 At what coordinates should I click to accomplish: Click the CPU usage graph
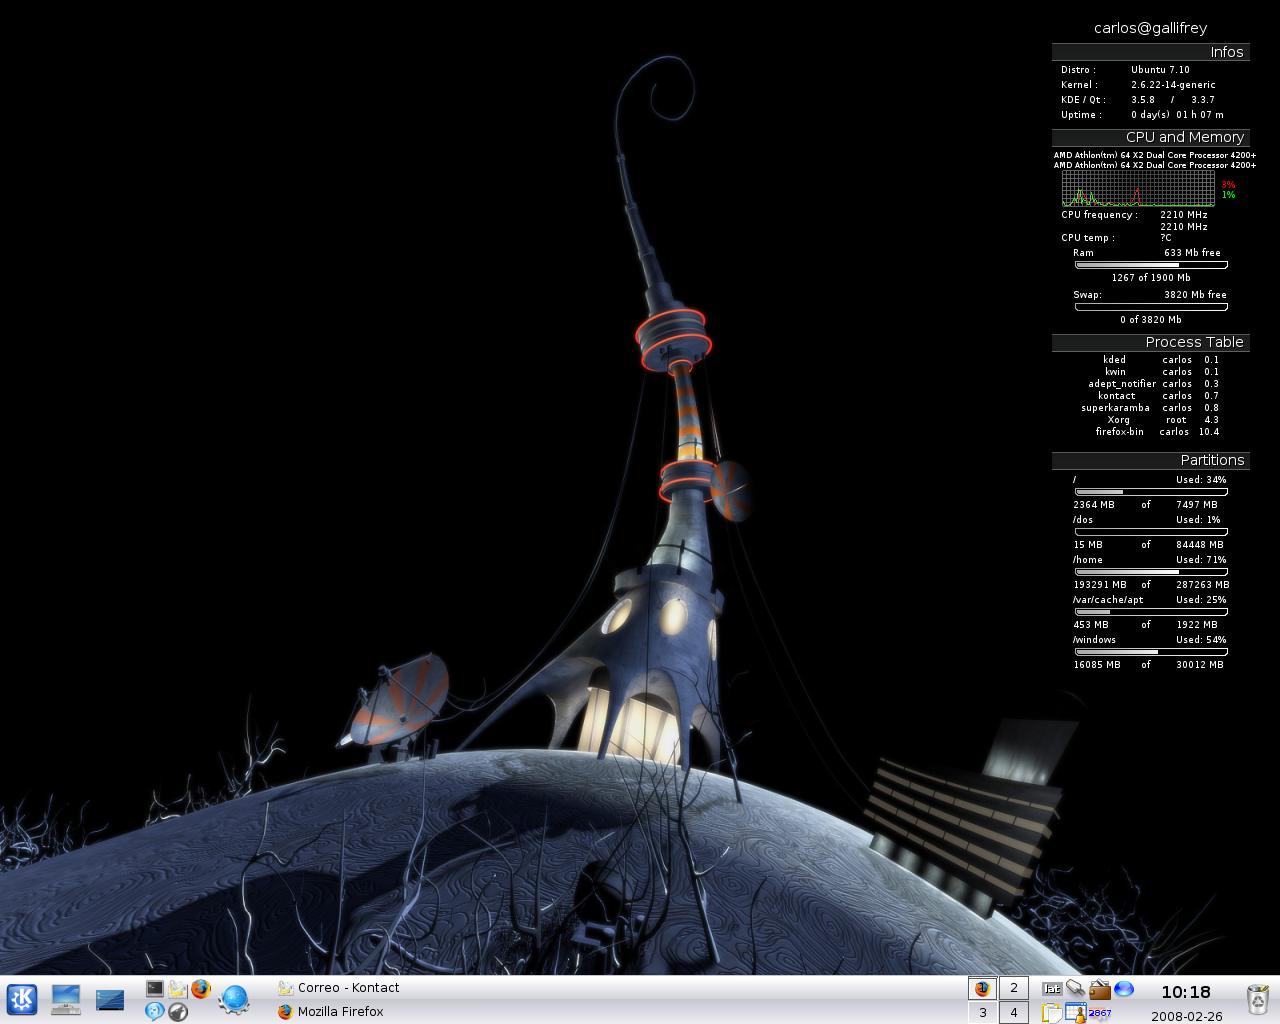[1138, 189]
